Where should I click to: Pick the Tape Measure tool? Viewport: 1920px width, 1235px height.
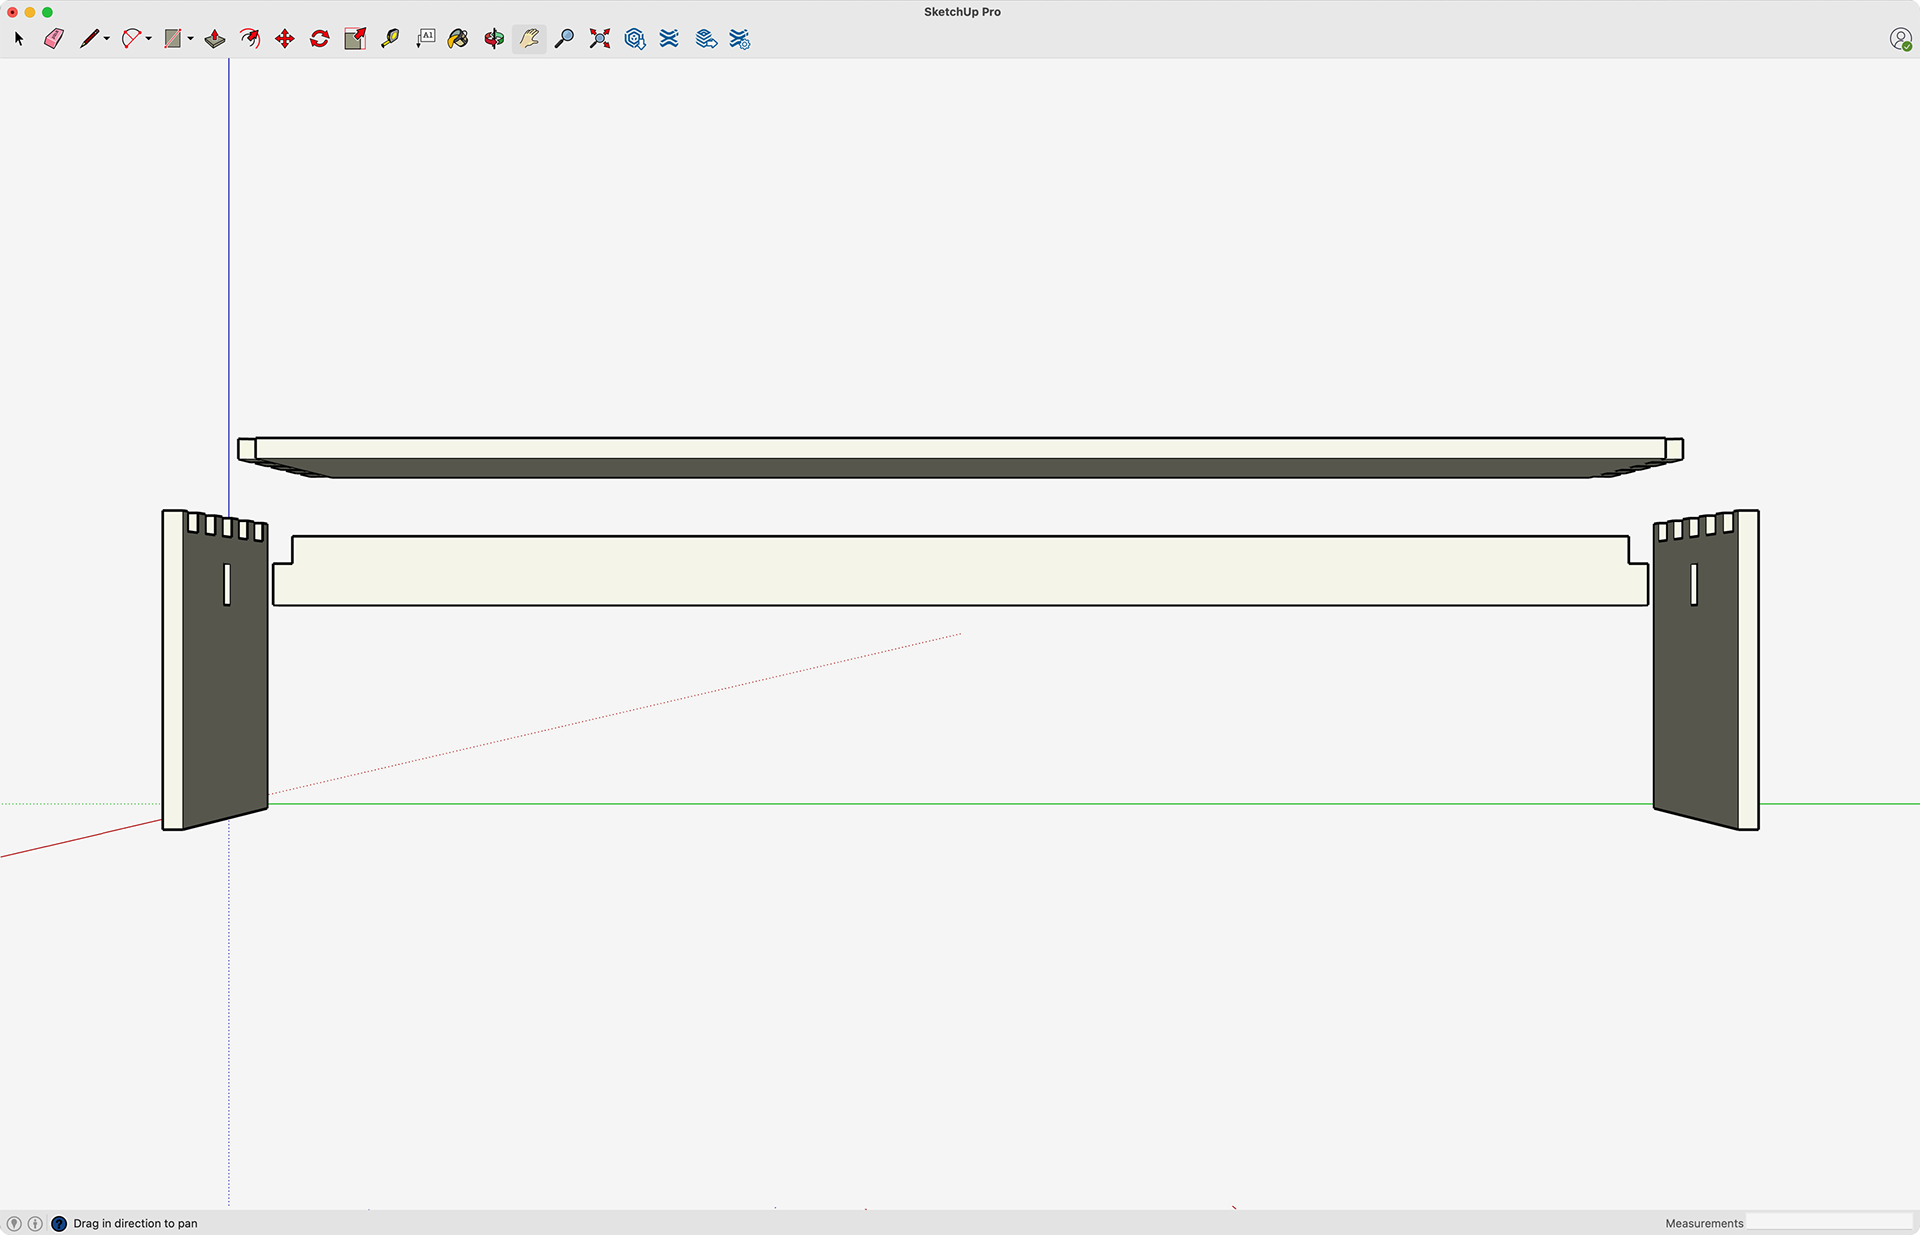(390, 39)
